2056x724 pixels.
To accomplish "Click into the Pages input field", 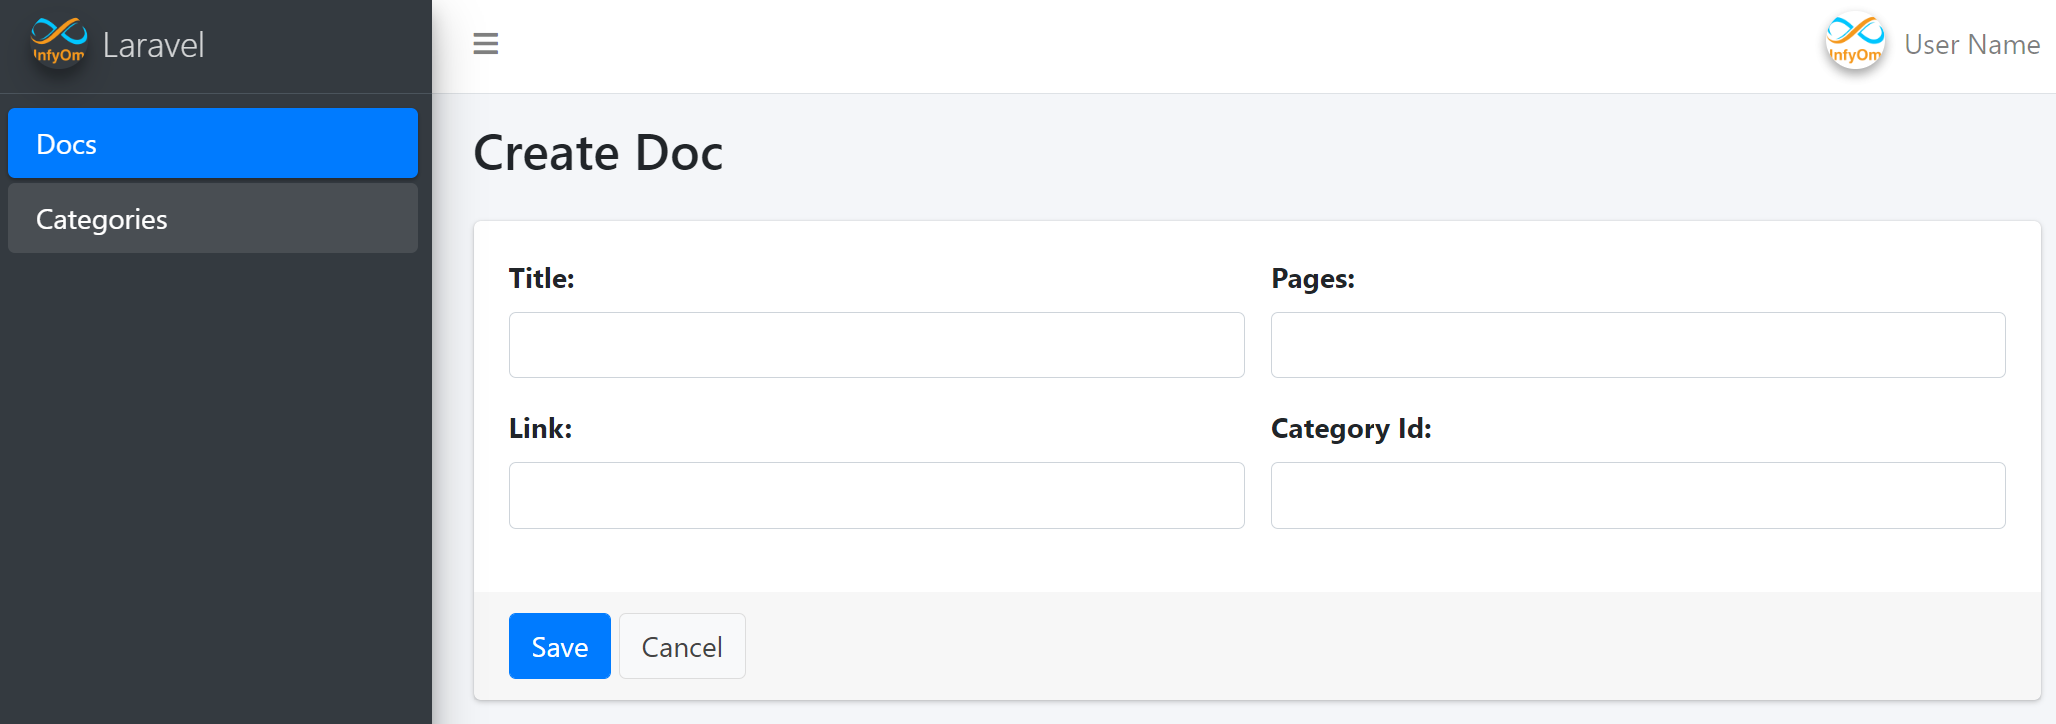I will [x=1637, y=345].
